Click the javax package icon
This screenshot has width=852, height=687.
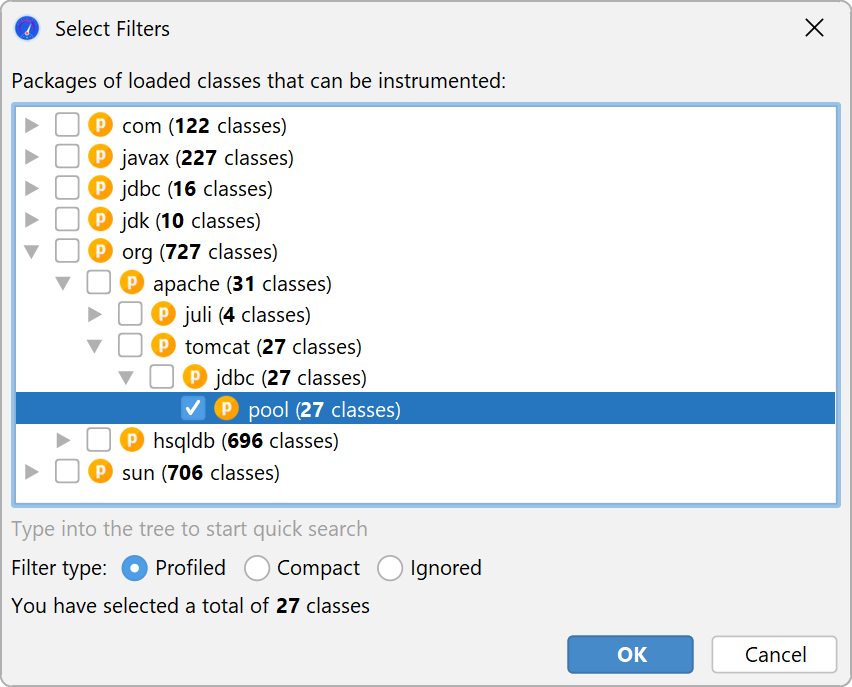100,157
